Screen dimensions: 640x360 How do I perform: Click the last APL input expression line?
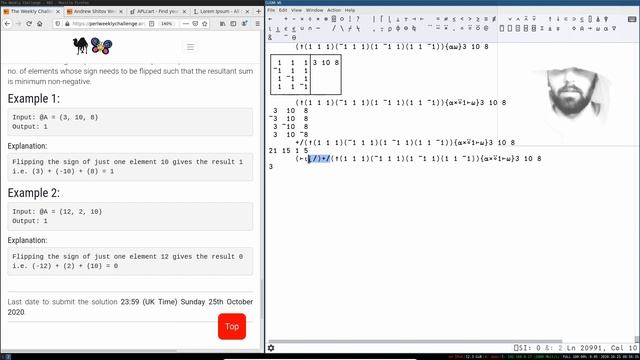coord(418,158)
